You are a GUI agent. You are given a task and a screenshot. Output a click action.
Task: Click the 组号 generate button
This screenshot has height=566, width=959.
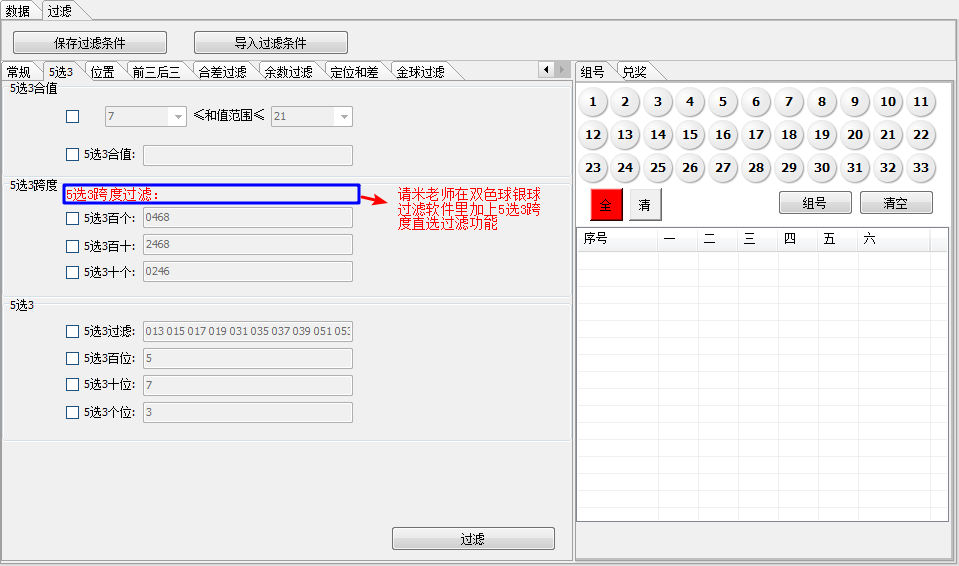(x=815, y=203)
